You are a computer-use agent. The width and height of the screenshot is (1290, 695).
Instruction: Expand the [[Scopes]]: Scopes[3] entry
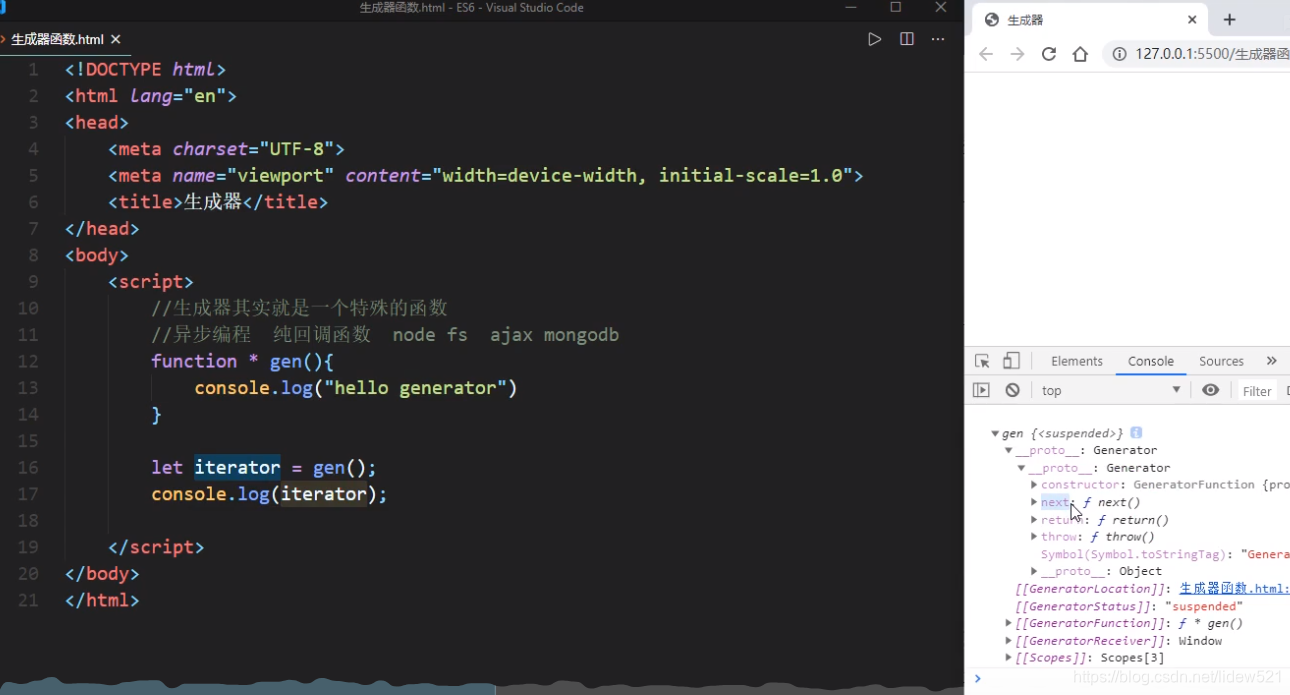tap(1008, 658)
